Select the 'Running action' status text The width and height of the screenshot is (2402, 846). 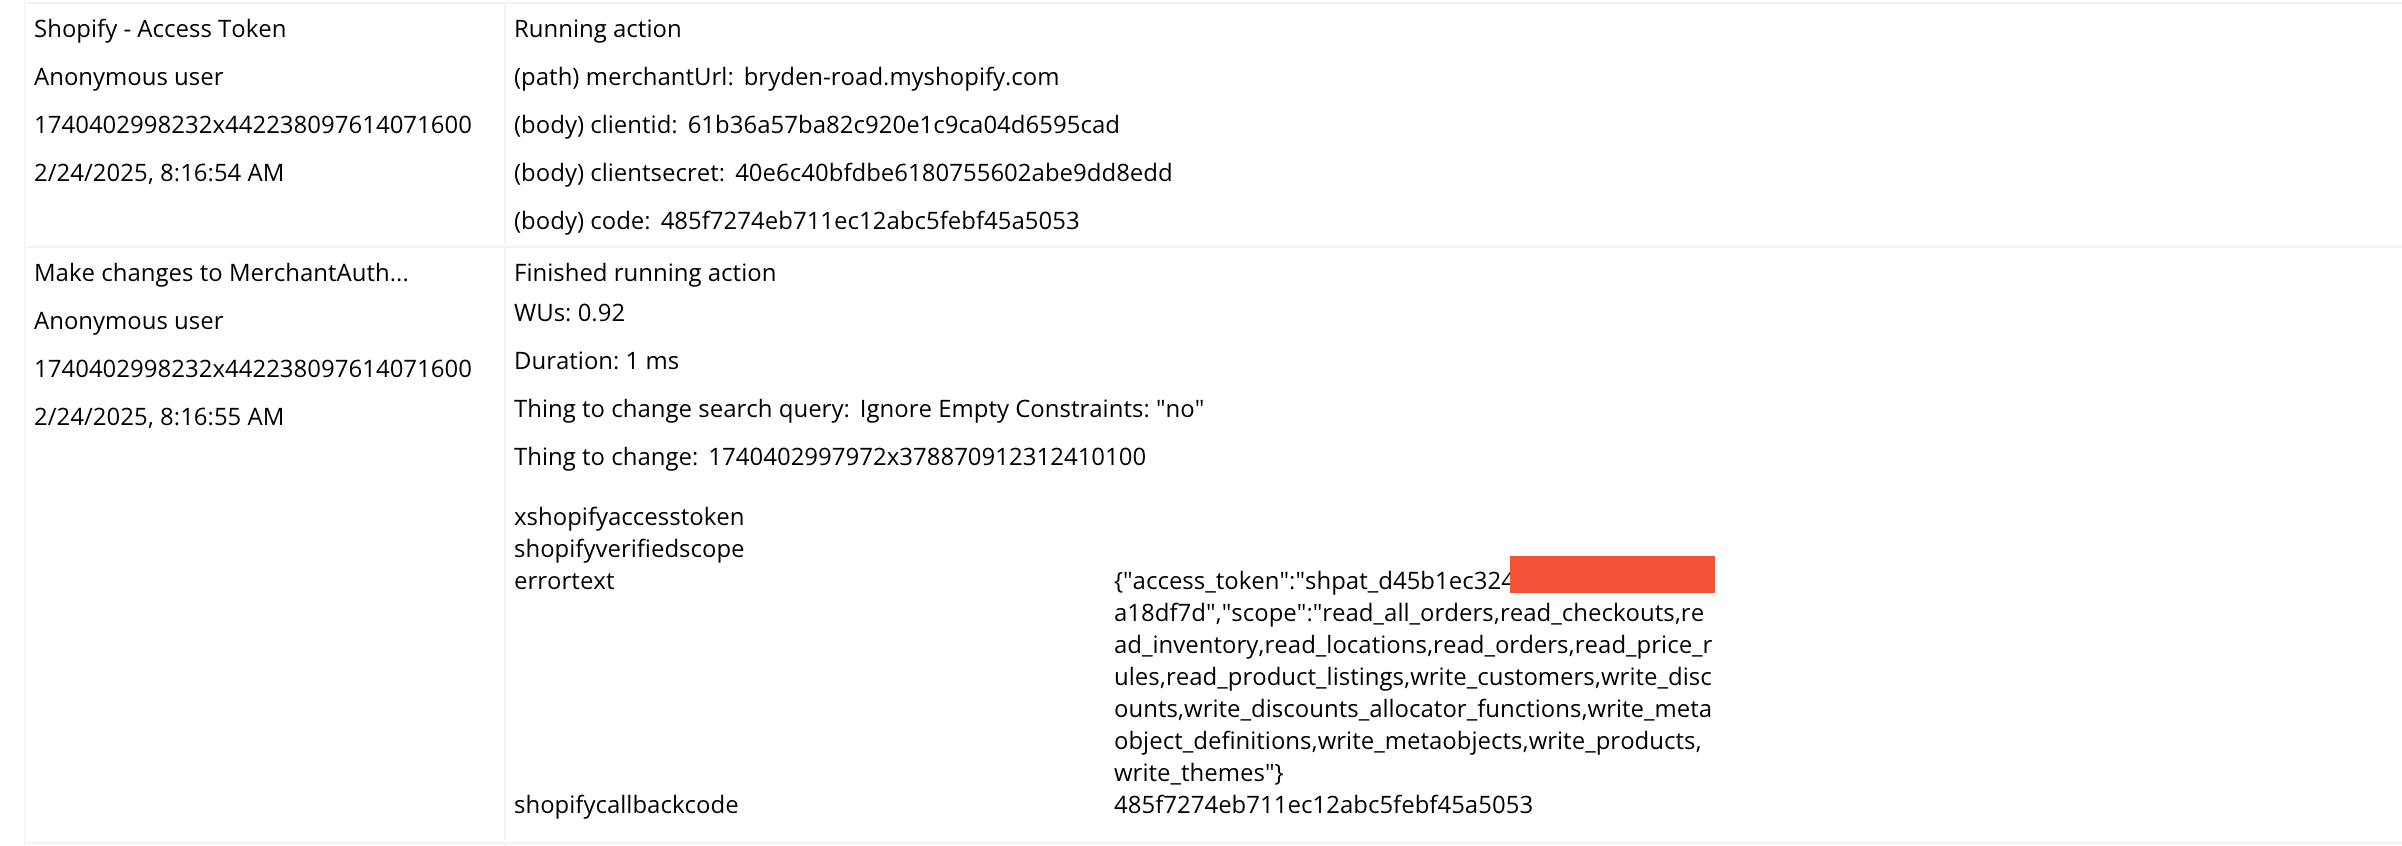[x=597, y=29]
